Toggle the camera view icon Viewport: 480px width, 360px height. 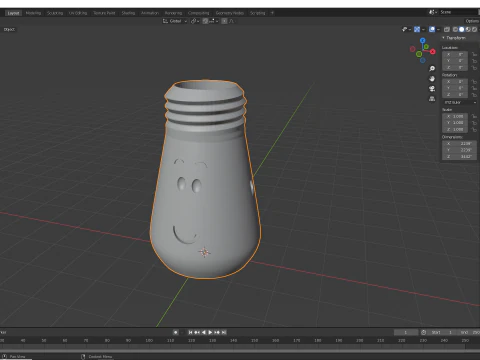coord(432,89)
